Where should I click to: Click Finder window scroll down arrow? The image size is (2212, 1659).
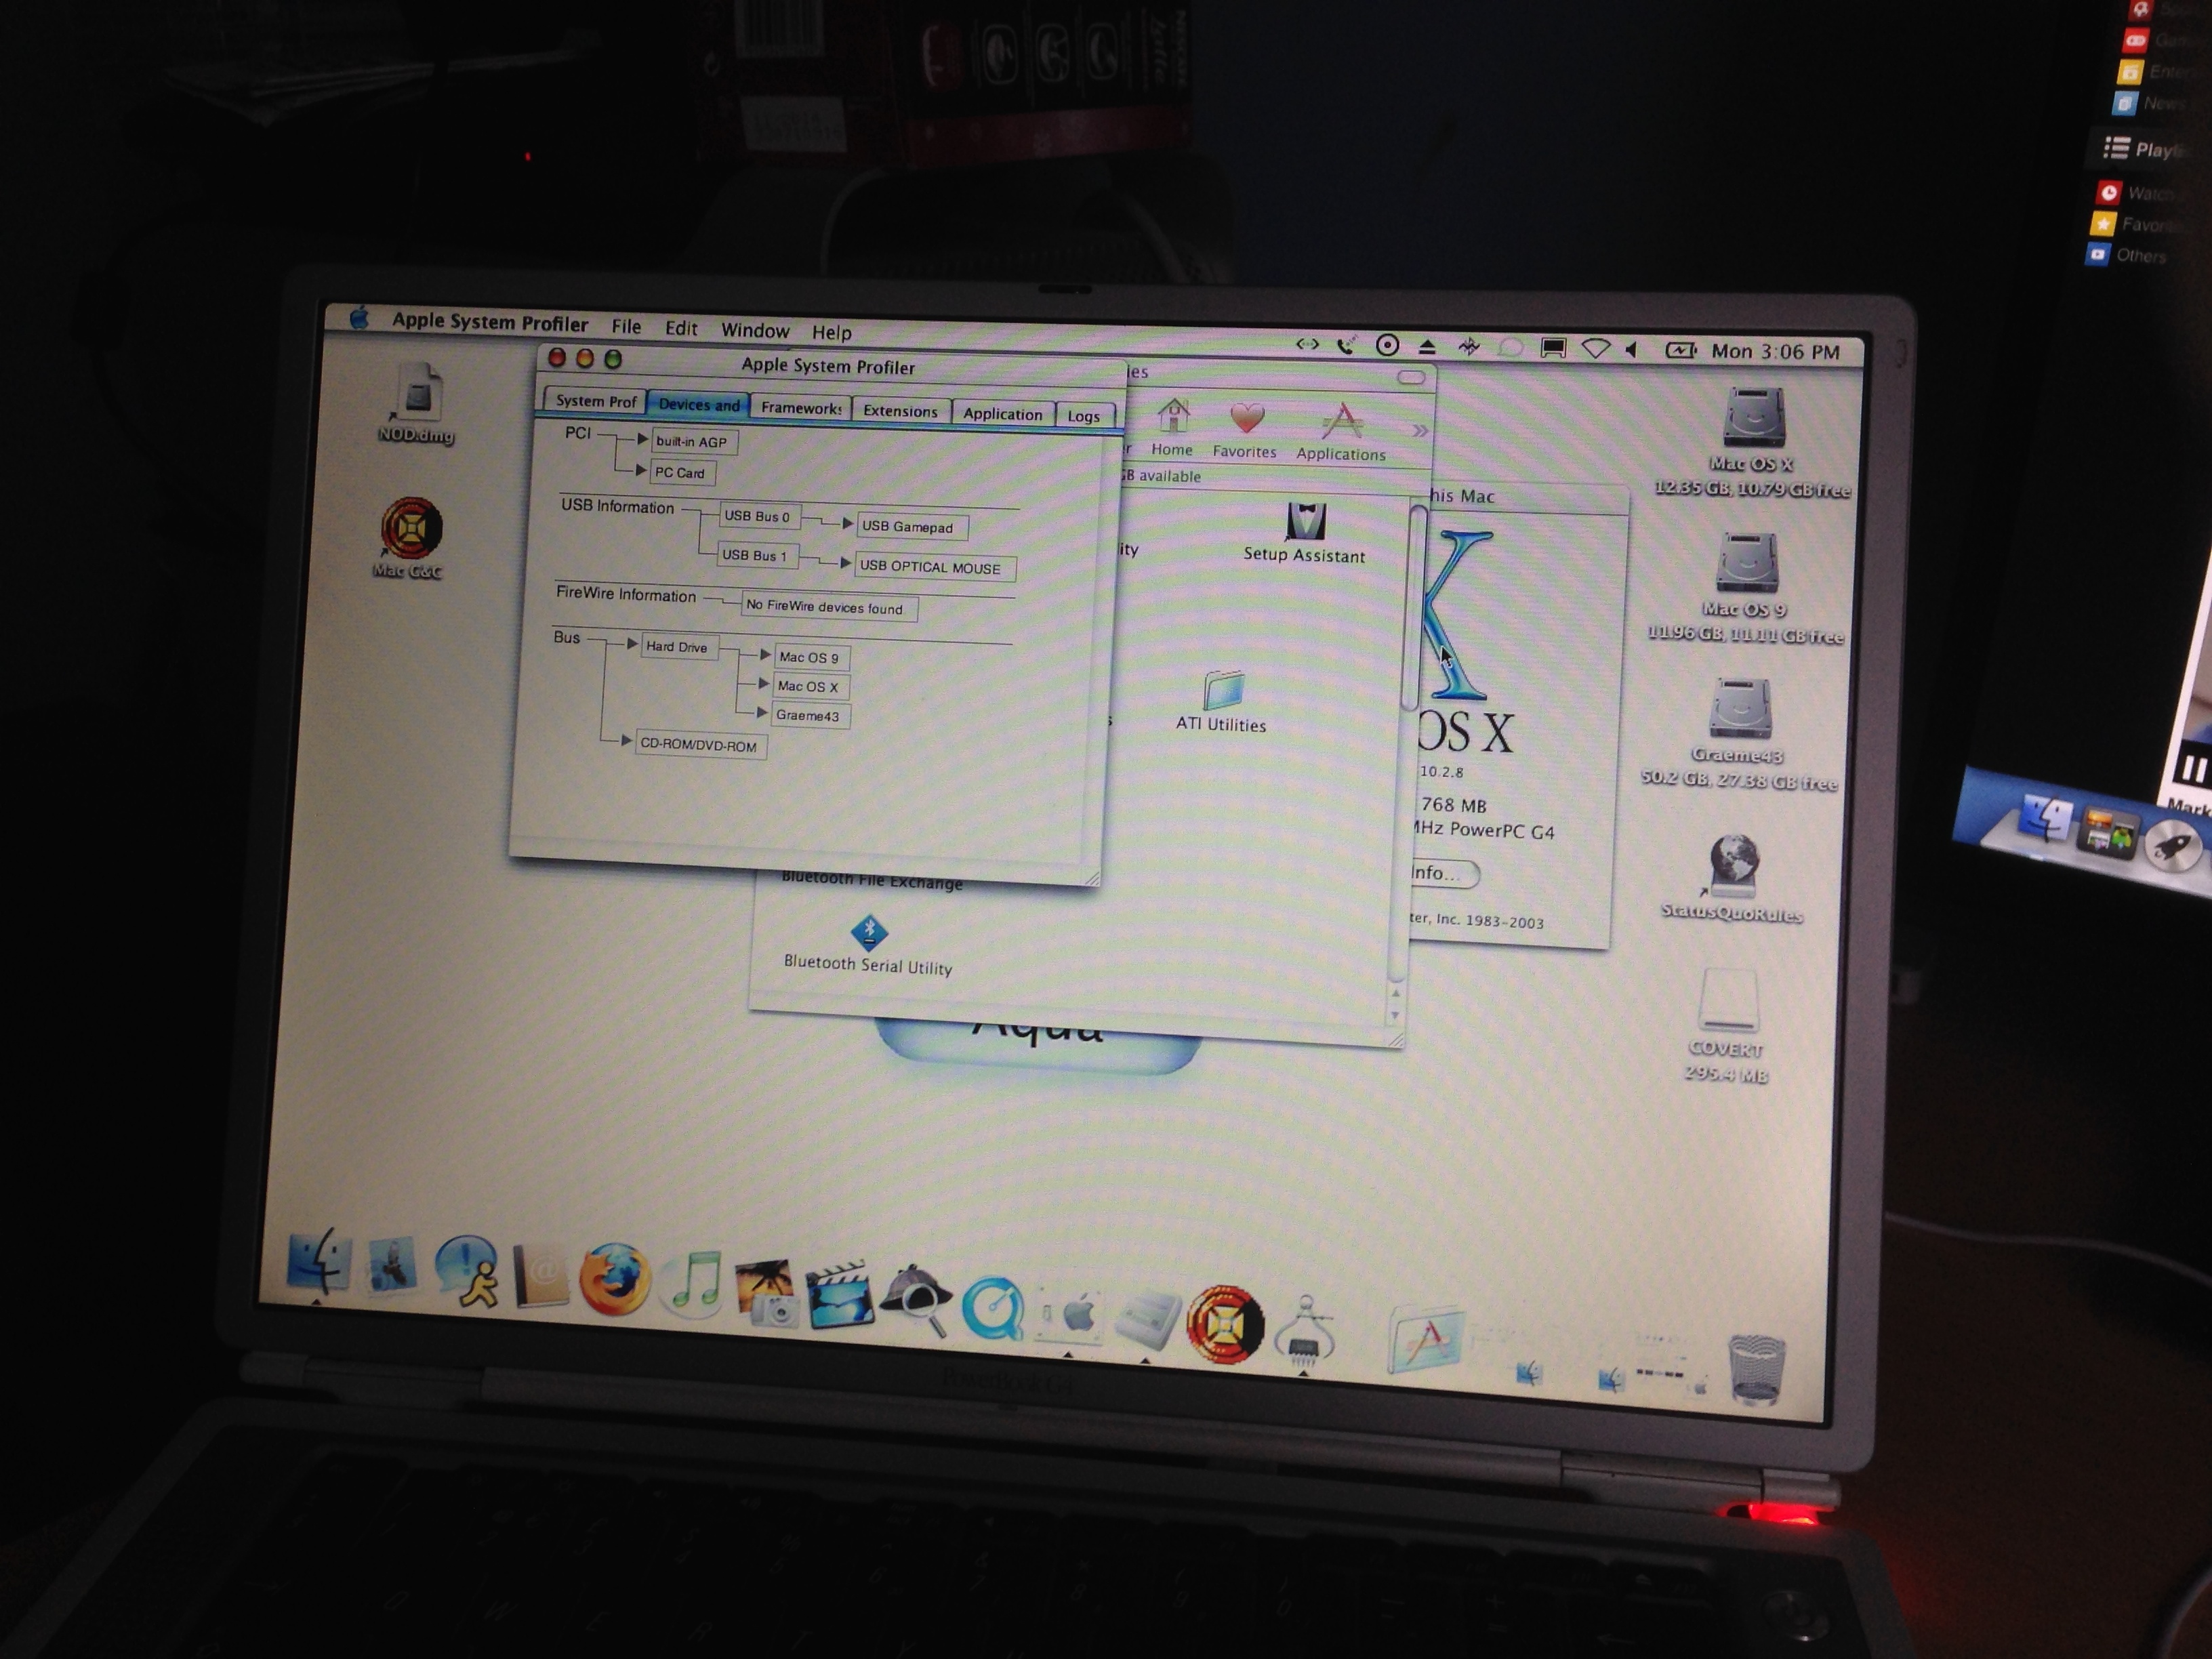click(x=1395, y=1016)
